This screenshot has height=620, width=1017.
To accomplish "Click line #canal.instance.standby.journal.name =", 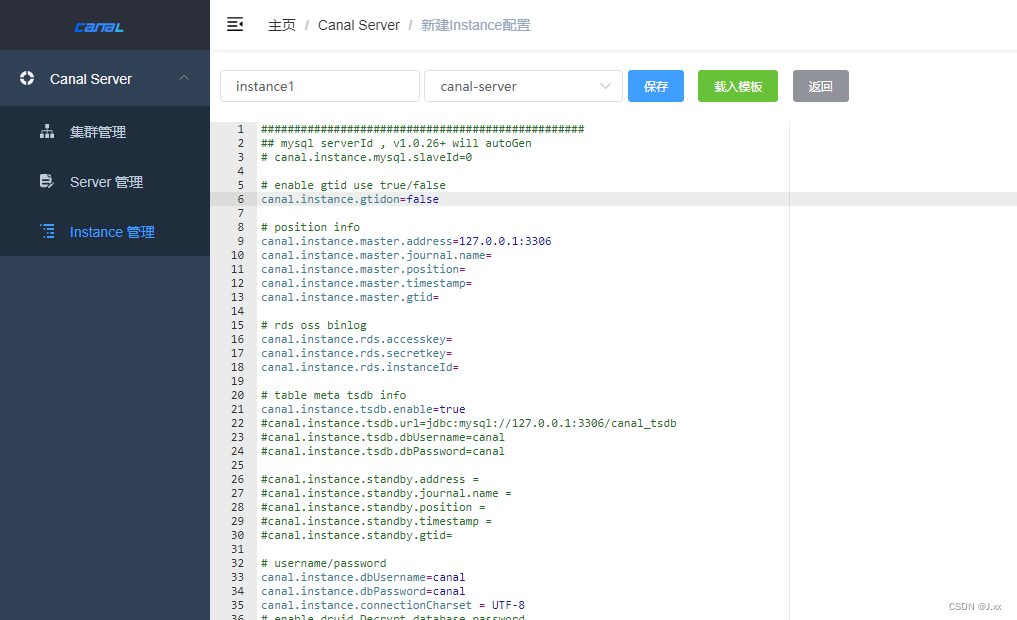I will click(387, 494).
